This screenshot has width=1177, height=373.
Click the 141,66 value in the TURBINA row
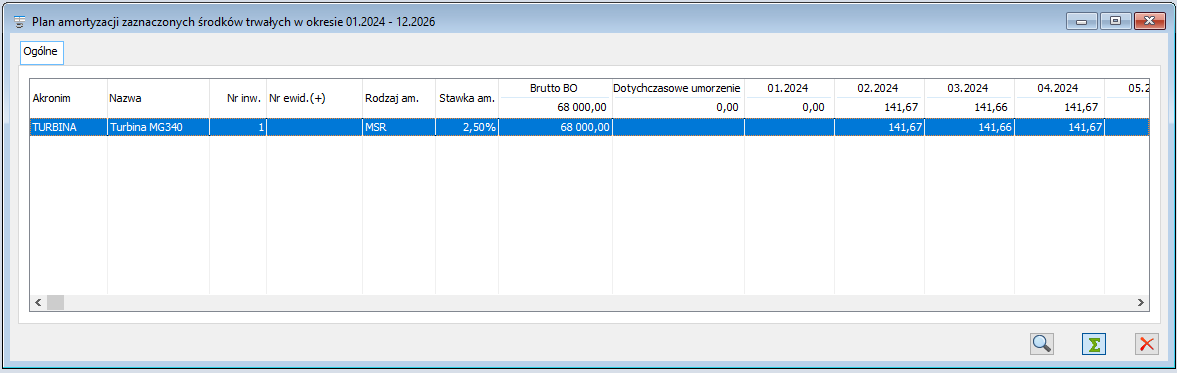[x=969, y=128]
